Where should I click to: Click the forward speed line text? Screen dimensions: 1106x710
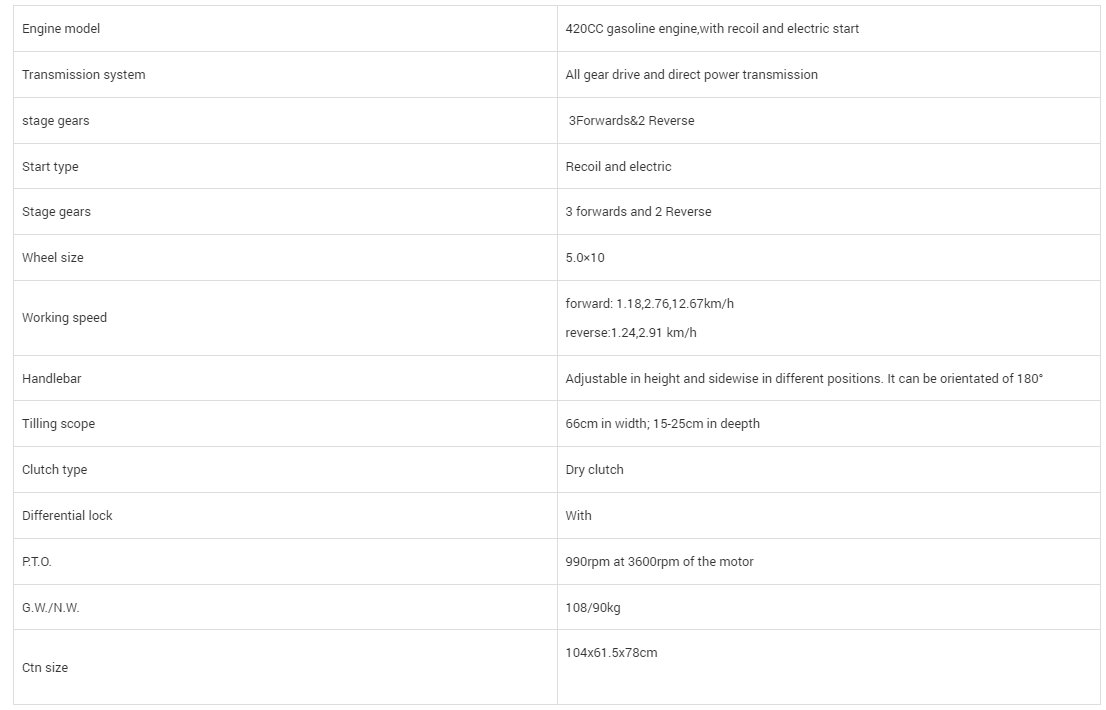(x=656, y=304)
